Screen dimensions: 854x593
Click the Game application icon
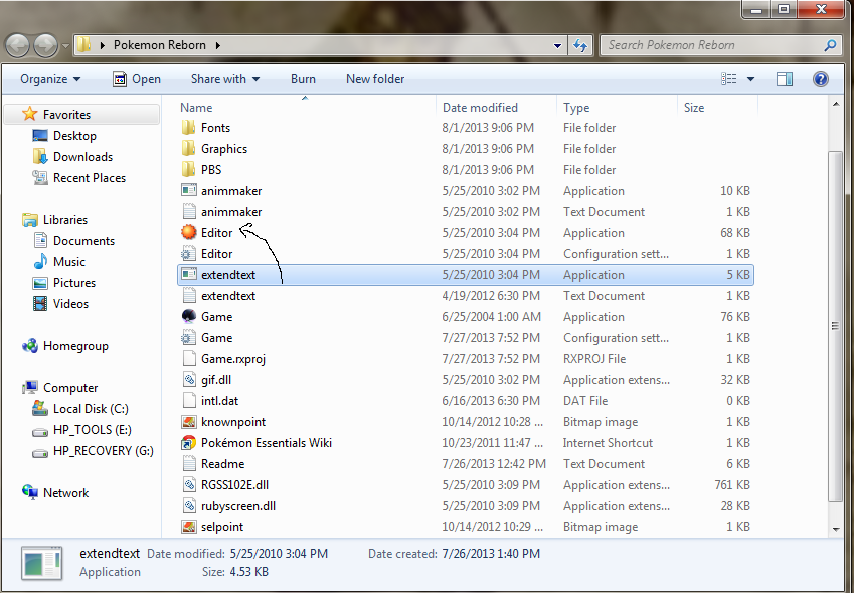pos(189,317)
